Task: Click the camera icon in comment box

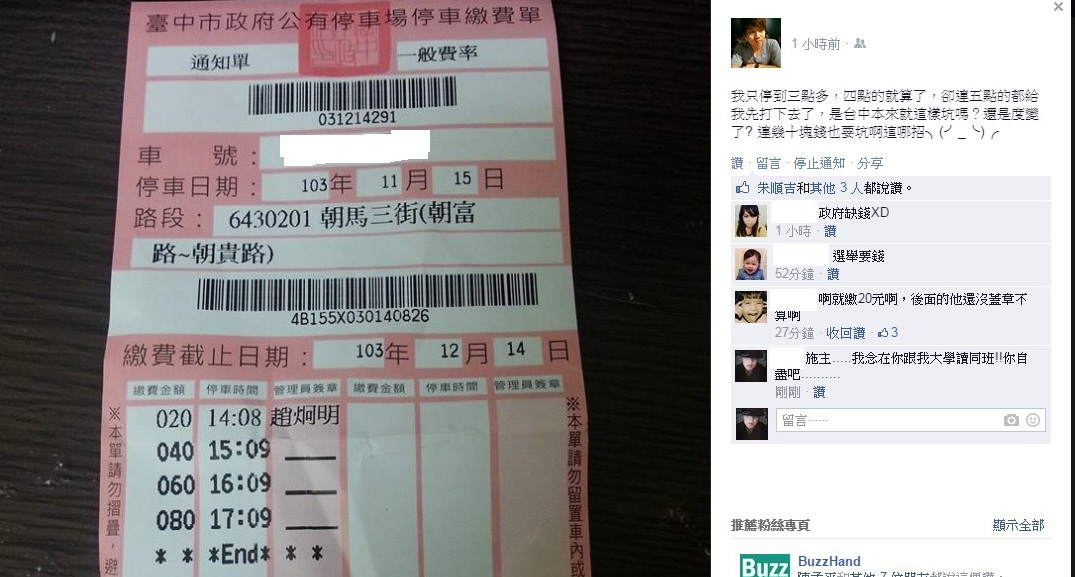Action: (1011, 420)
